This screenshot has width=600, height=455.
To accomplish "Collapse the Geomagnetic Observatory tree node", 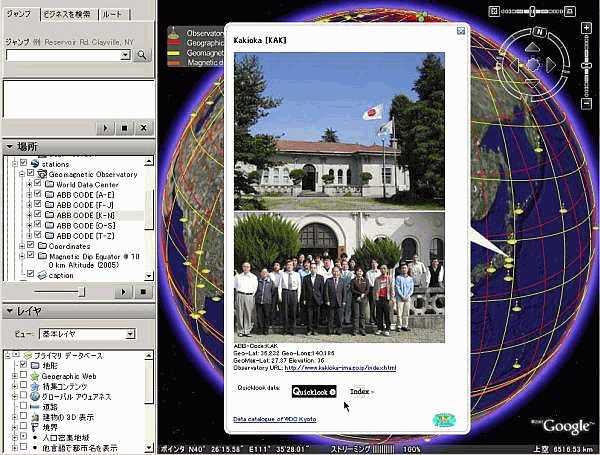I will click(22, 174).
